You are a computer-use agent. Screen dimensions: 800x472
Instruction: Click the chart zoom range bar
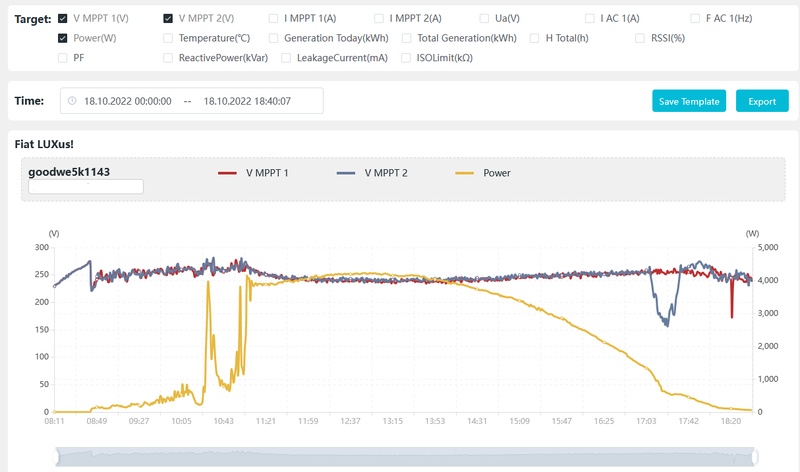click(406, 457)
